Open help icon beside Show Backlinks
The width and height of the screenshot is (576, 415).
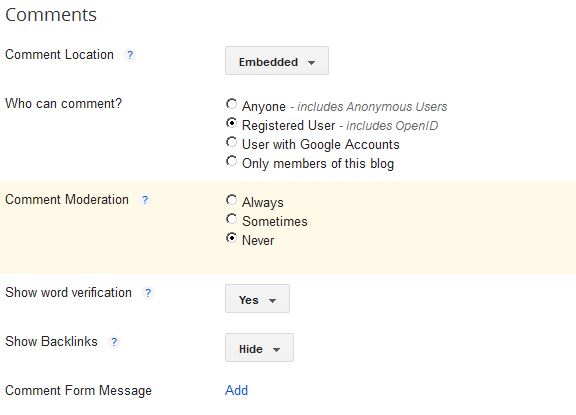114,342
